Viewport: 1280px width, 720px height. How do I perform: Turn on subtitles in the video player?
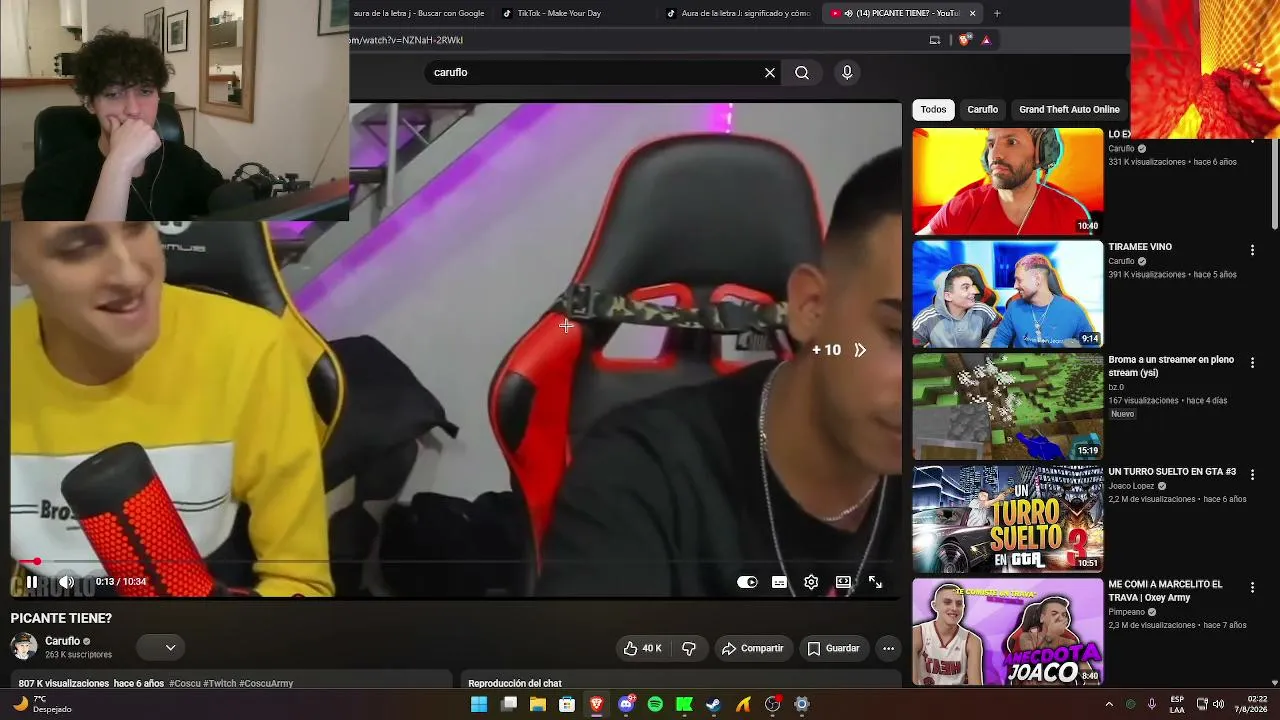click(779, 582)
